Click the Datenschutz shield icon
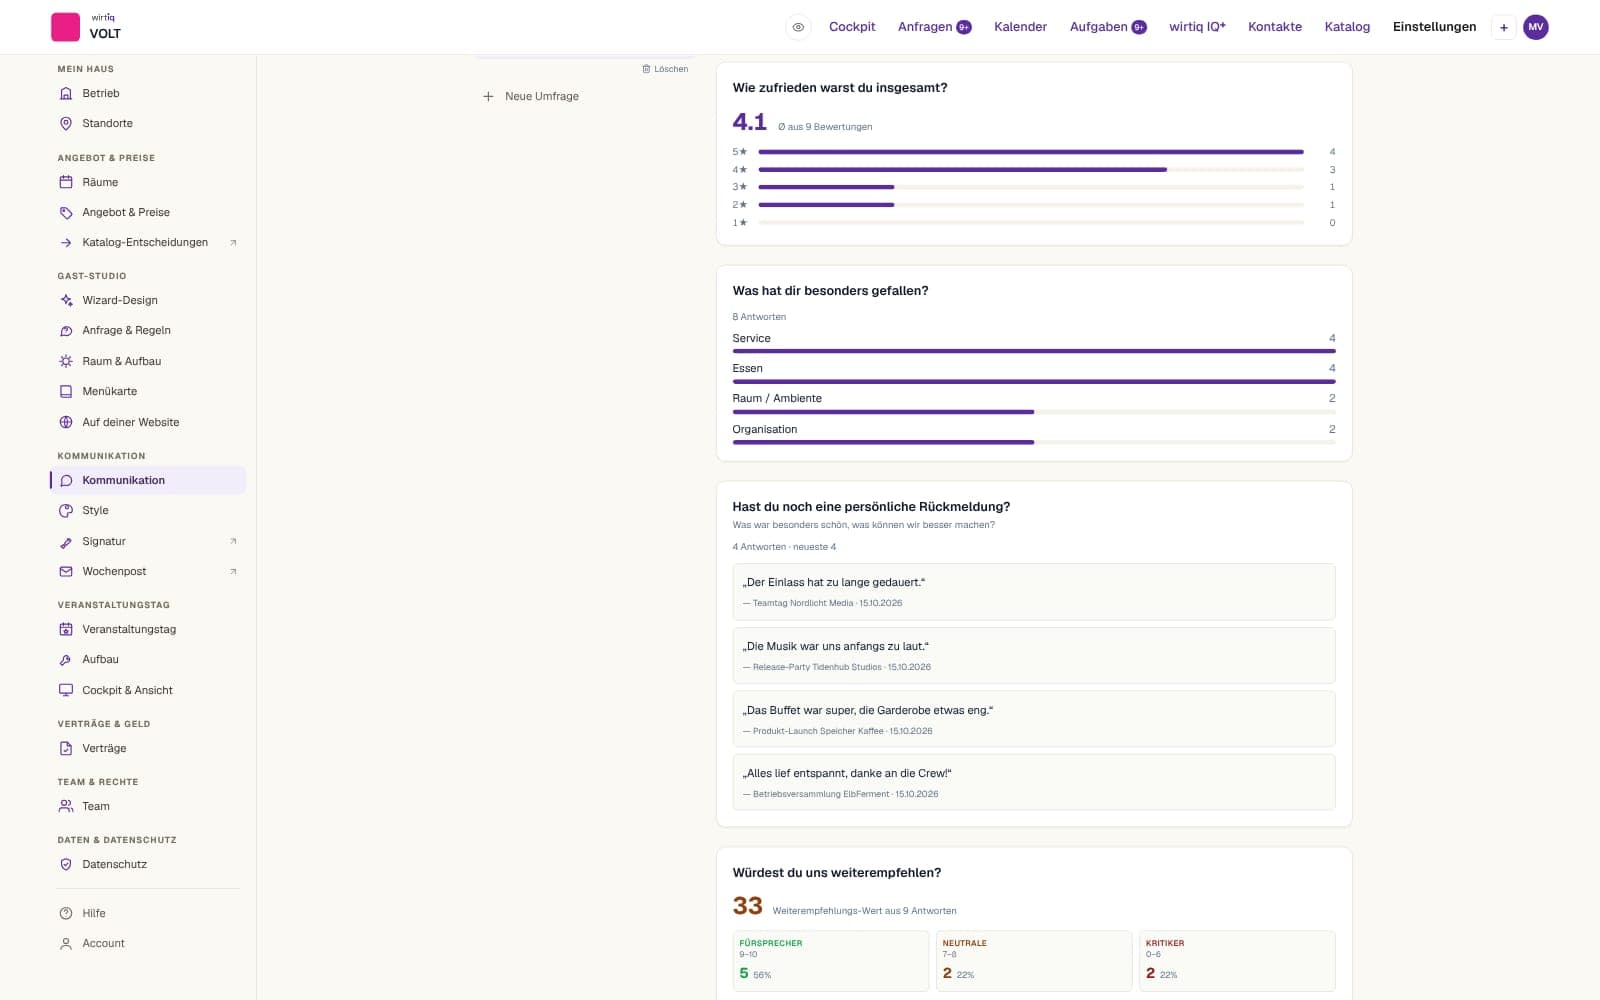The image size is (1600, 1000). [66, 864]
